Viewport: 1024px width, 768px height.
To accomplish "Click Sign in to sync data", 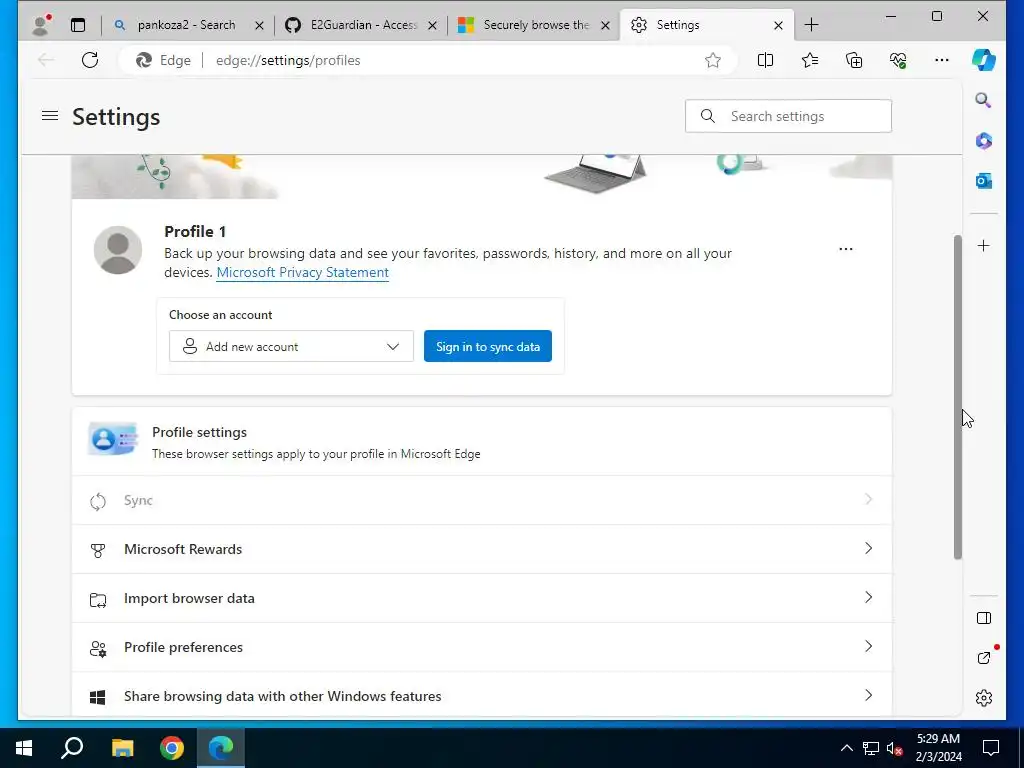I will (488, 346).
